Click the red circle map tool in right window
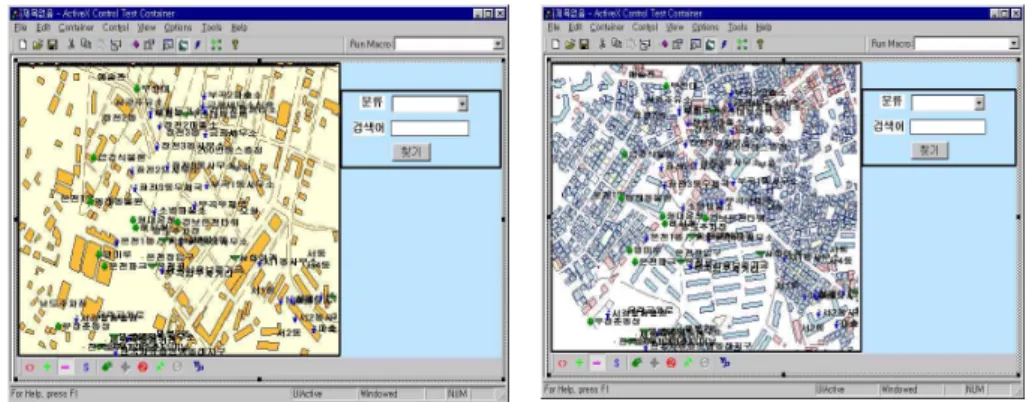Screen dimensions: 1032x402 click(x=561, y=363)
